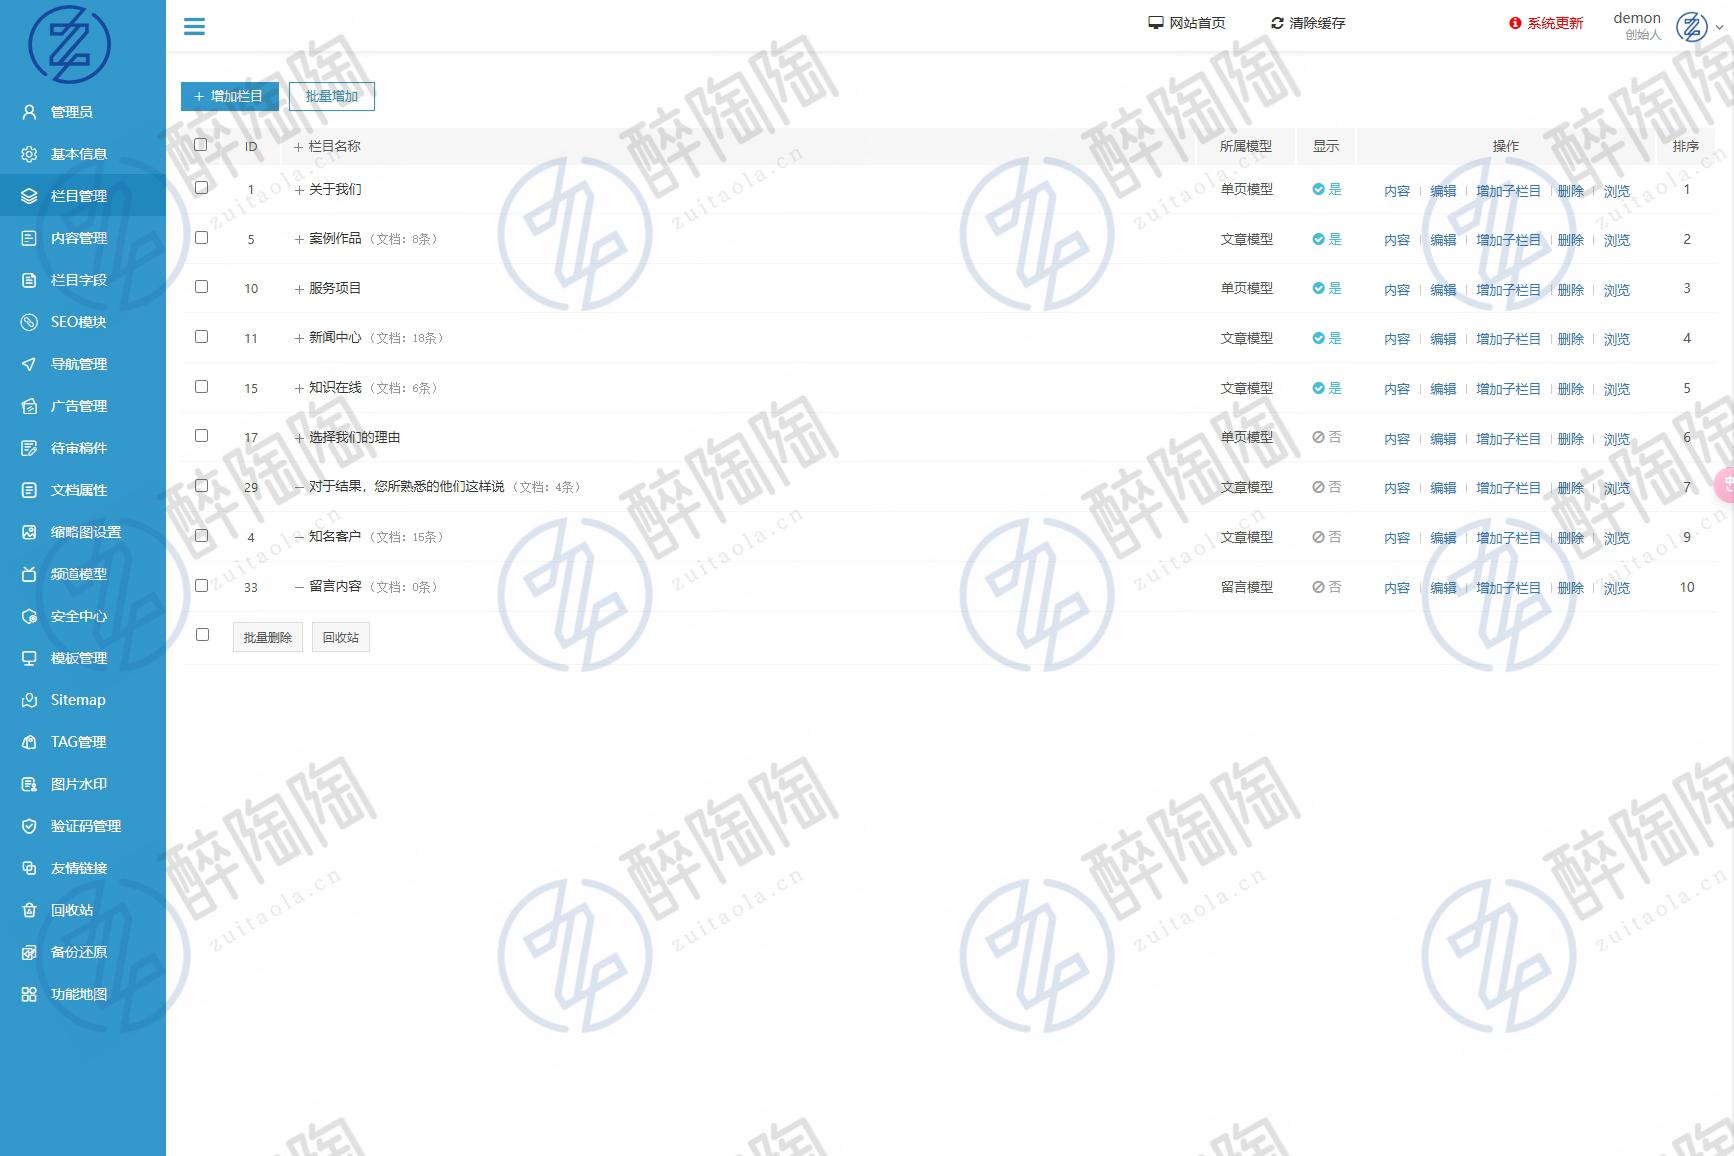Toggle 显示 status 否 for 留言内容

pyautogui.click(x=1327, y=587)
